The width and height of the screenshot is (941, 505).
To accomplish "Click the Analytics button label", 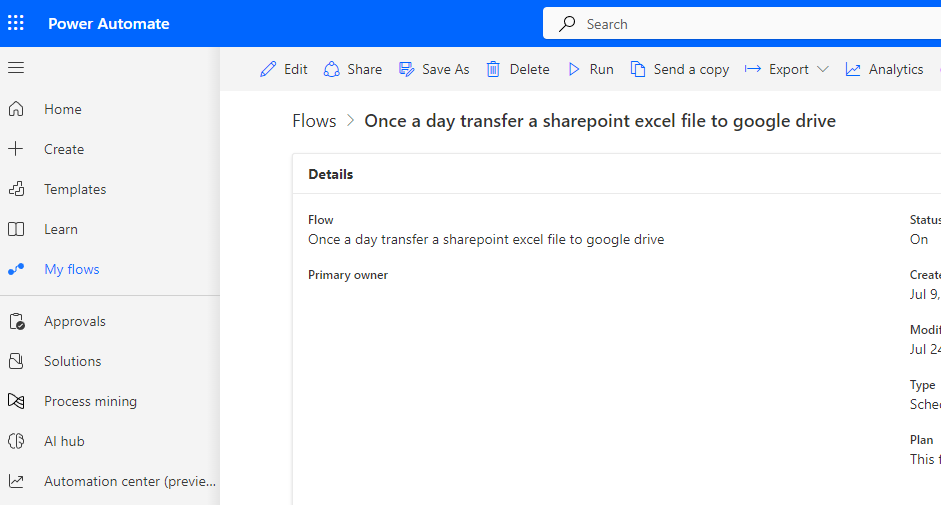I will 896,70.
